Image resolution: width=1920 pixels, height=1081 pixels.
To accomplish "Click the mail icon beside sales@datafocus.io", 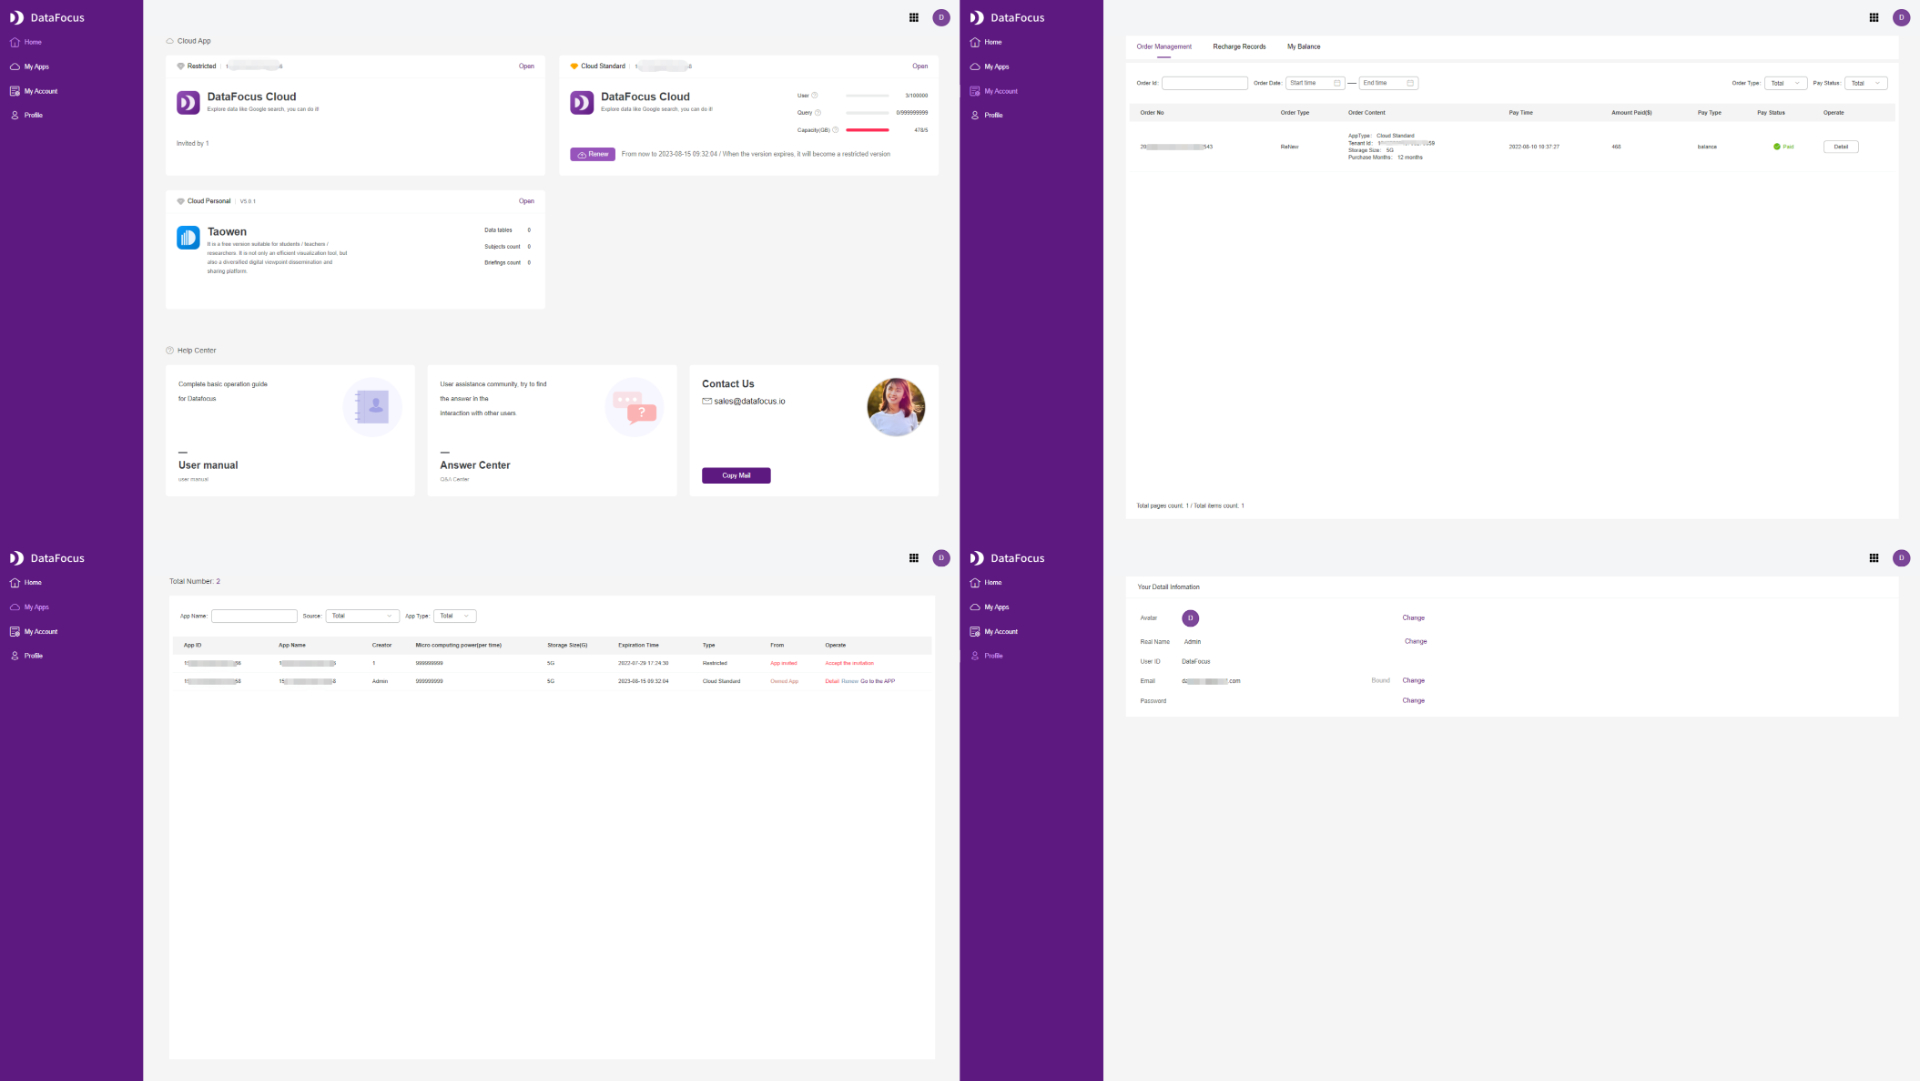I will click(x=707, y=401).
